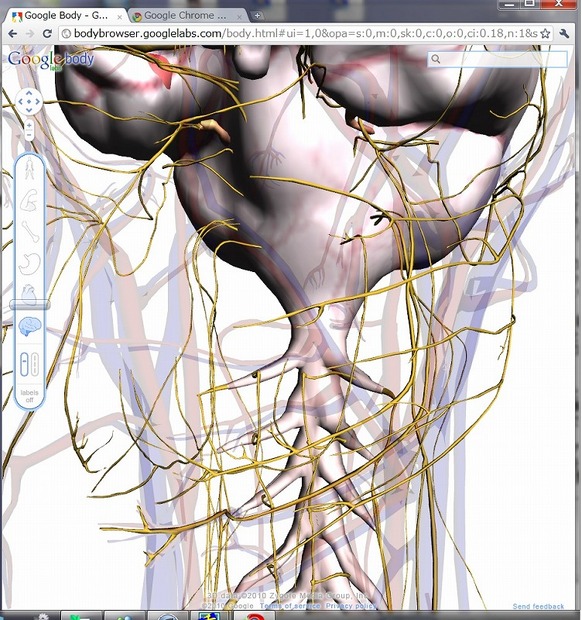Select the skin layer body silhouette icon
This screenshot has height=620, width=582.
click(29, 168)
